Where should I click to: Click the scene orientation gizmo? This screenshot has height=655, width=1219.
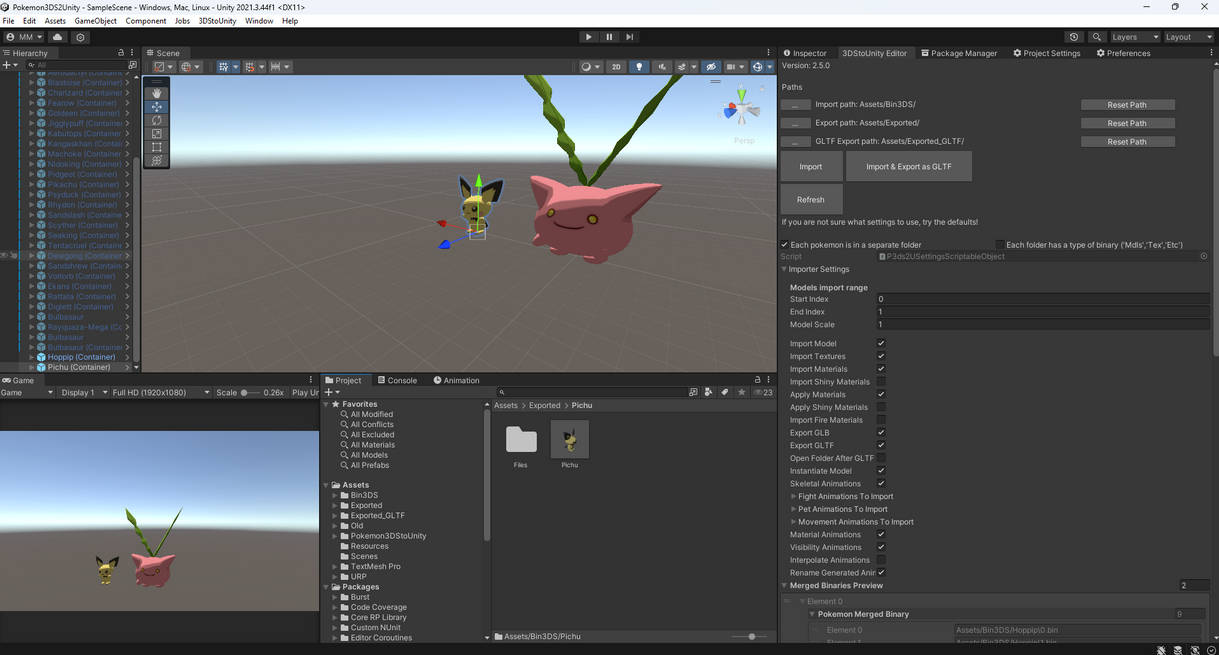pos(741,107)
